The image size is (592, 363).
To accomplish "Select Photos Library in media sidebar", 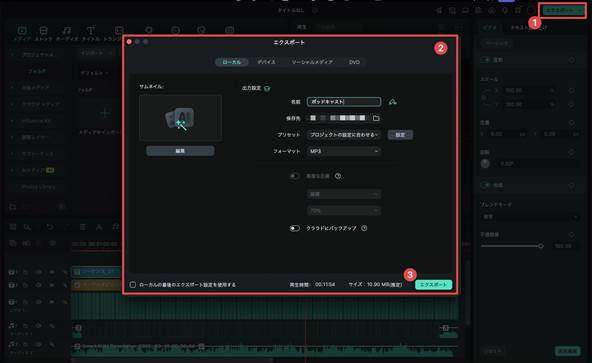I will pos(38,187).
